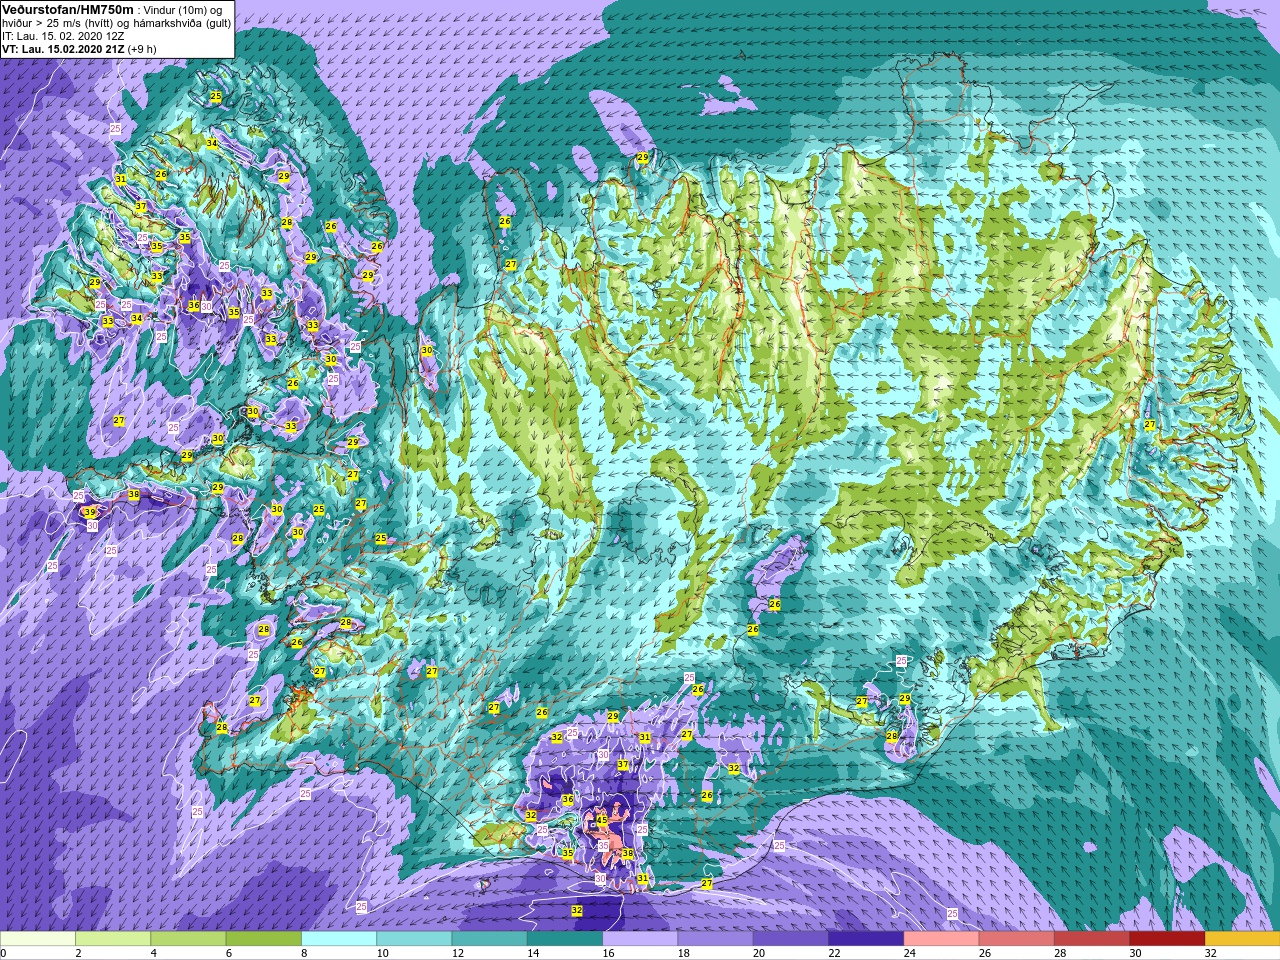Click the 24–26 m/s light pink legend swatch

coord(941,939)
